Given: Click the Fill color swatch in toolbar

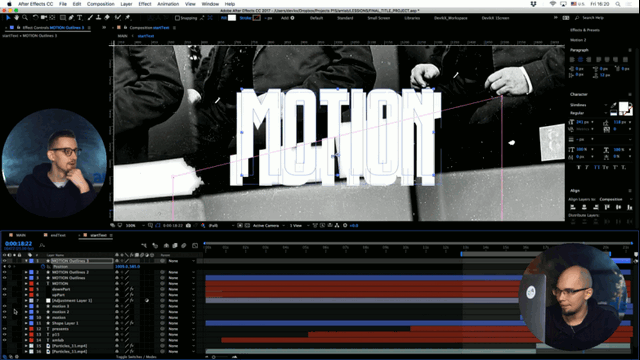Looking at the screenshot, I should pyautogui.click(x=232, y=18).
